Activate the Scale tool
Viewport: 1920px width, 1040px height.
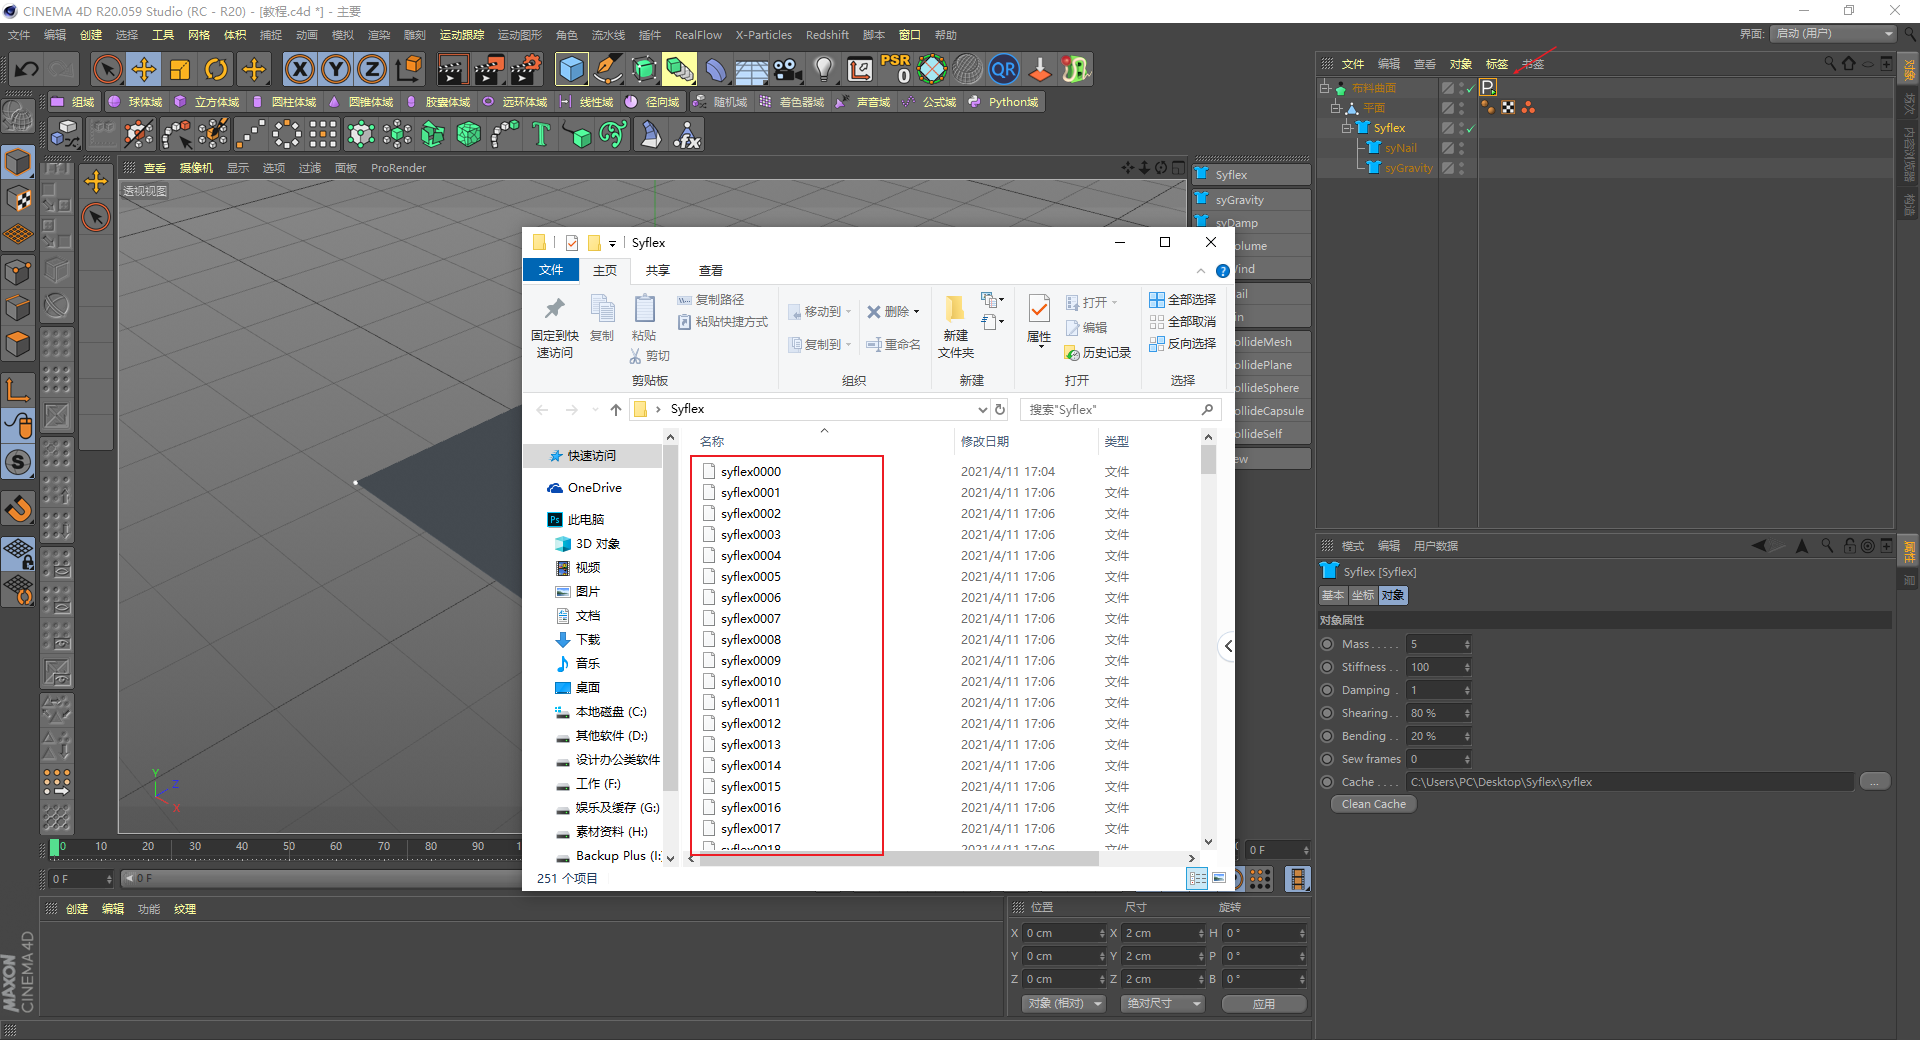click(x=180, y=69)
